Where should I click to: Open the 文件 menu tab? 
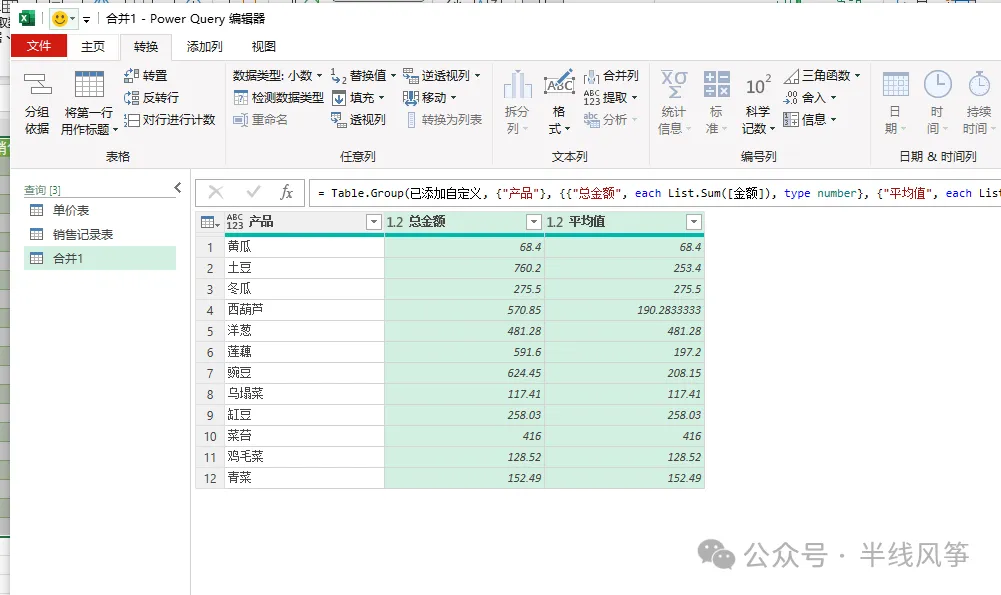[39, 46]
